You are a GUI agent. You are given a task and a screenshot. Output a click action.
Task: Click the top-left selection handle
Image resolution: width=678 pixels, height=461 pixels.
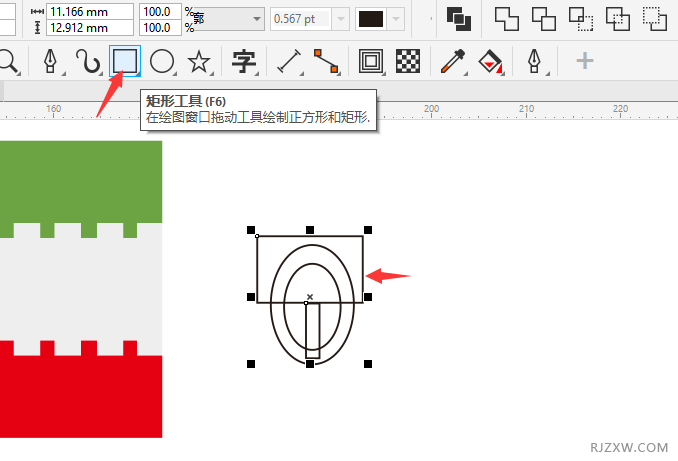tap(251, 230)
